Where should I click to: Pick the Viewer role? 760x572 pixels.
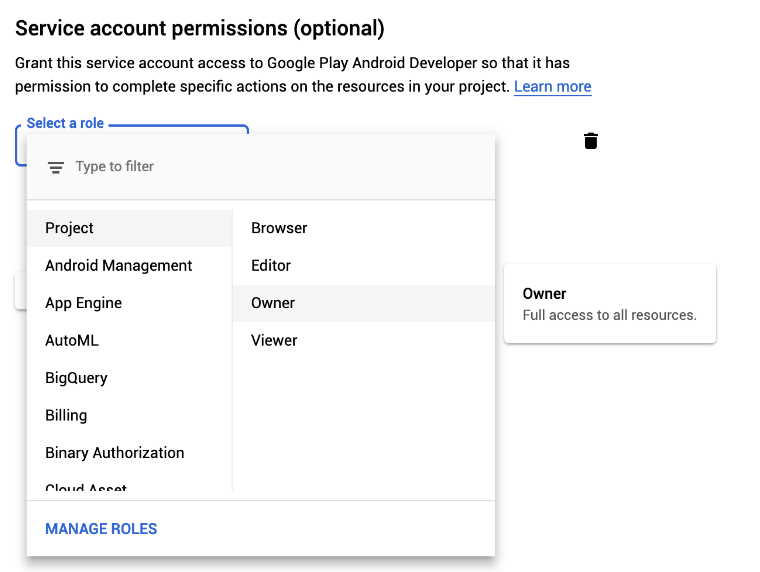click(364, 340)
